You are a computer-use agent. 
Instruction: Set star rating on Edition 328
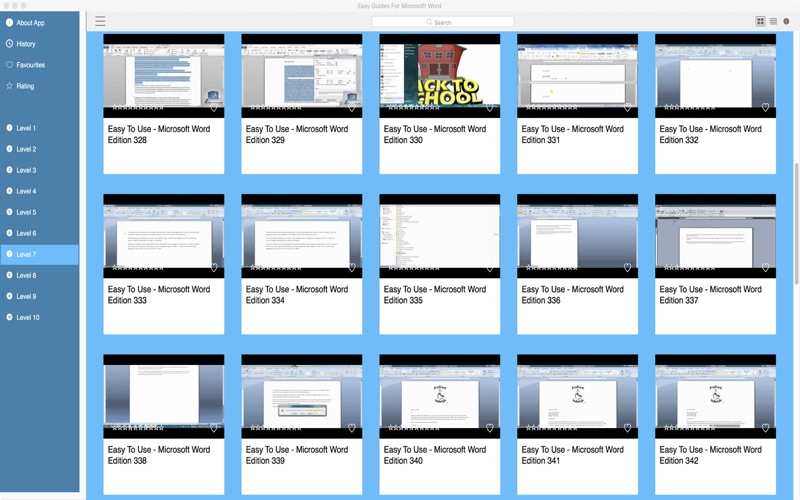[138, 108]
